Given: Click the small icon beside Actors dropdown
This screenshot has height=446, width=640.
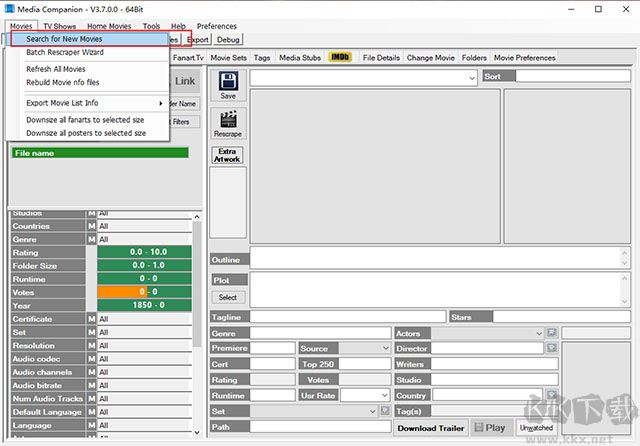Looking at the screenshot, I should pyautogui.click(x=551, y=332).
